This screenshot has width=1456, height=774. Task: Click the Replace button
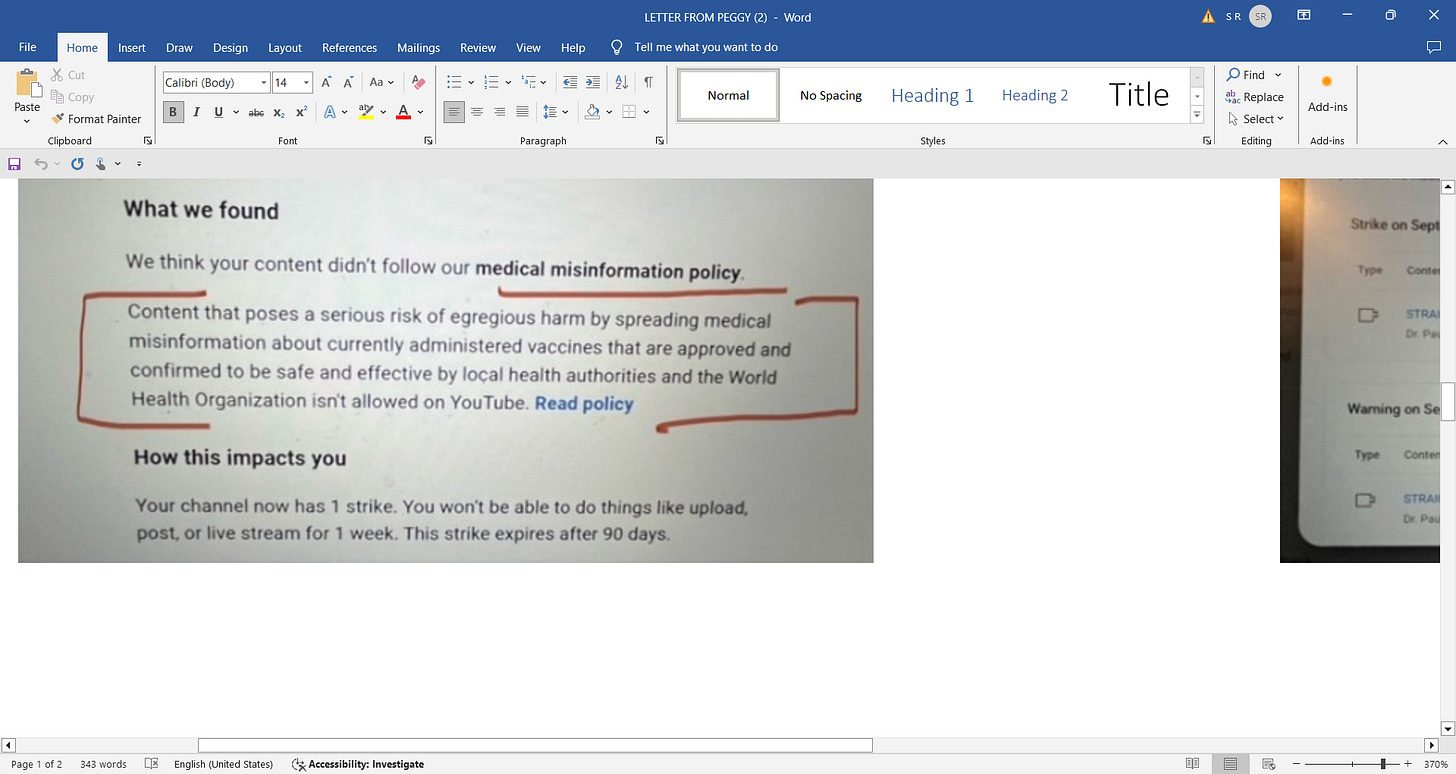(x=1255, y=97)
